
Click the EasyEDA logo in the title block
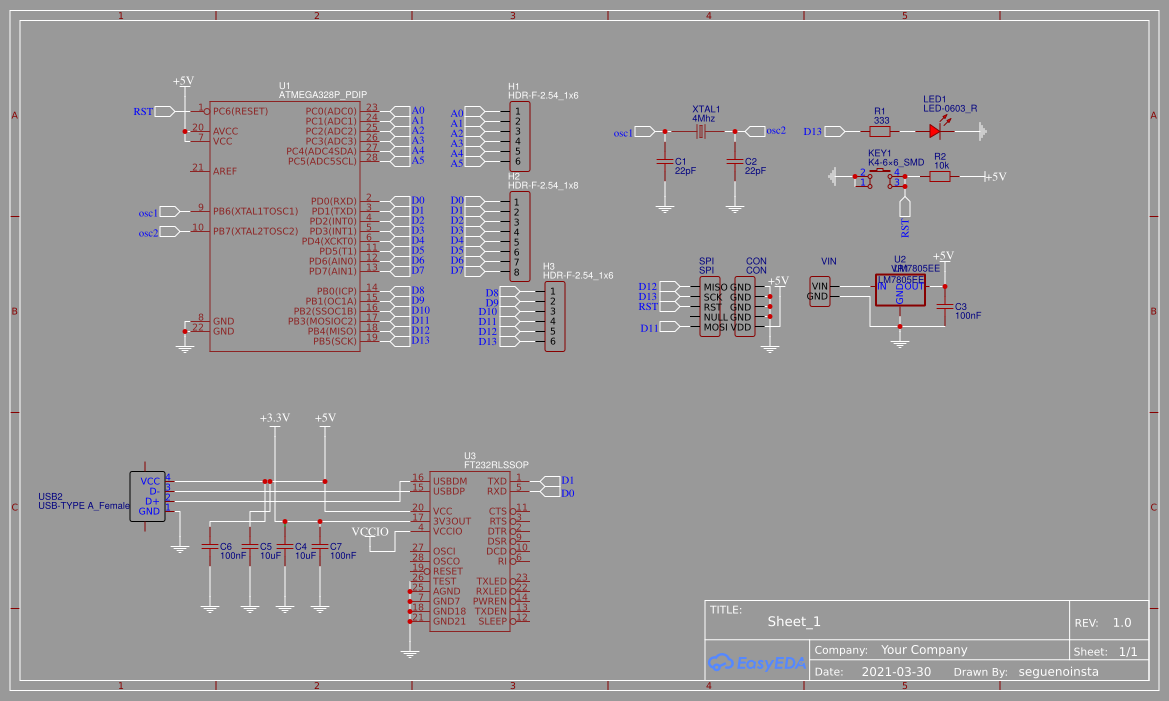(755, 660)
